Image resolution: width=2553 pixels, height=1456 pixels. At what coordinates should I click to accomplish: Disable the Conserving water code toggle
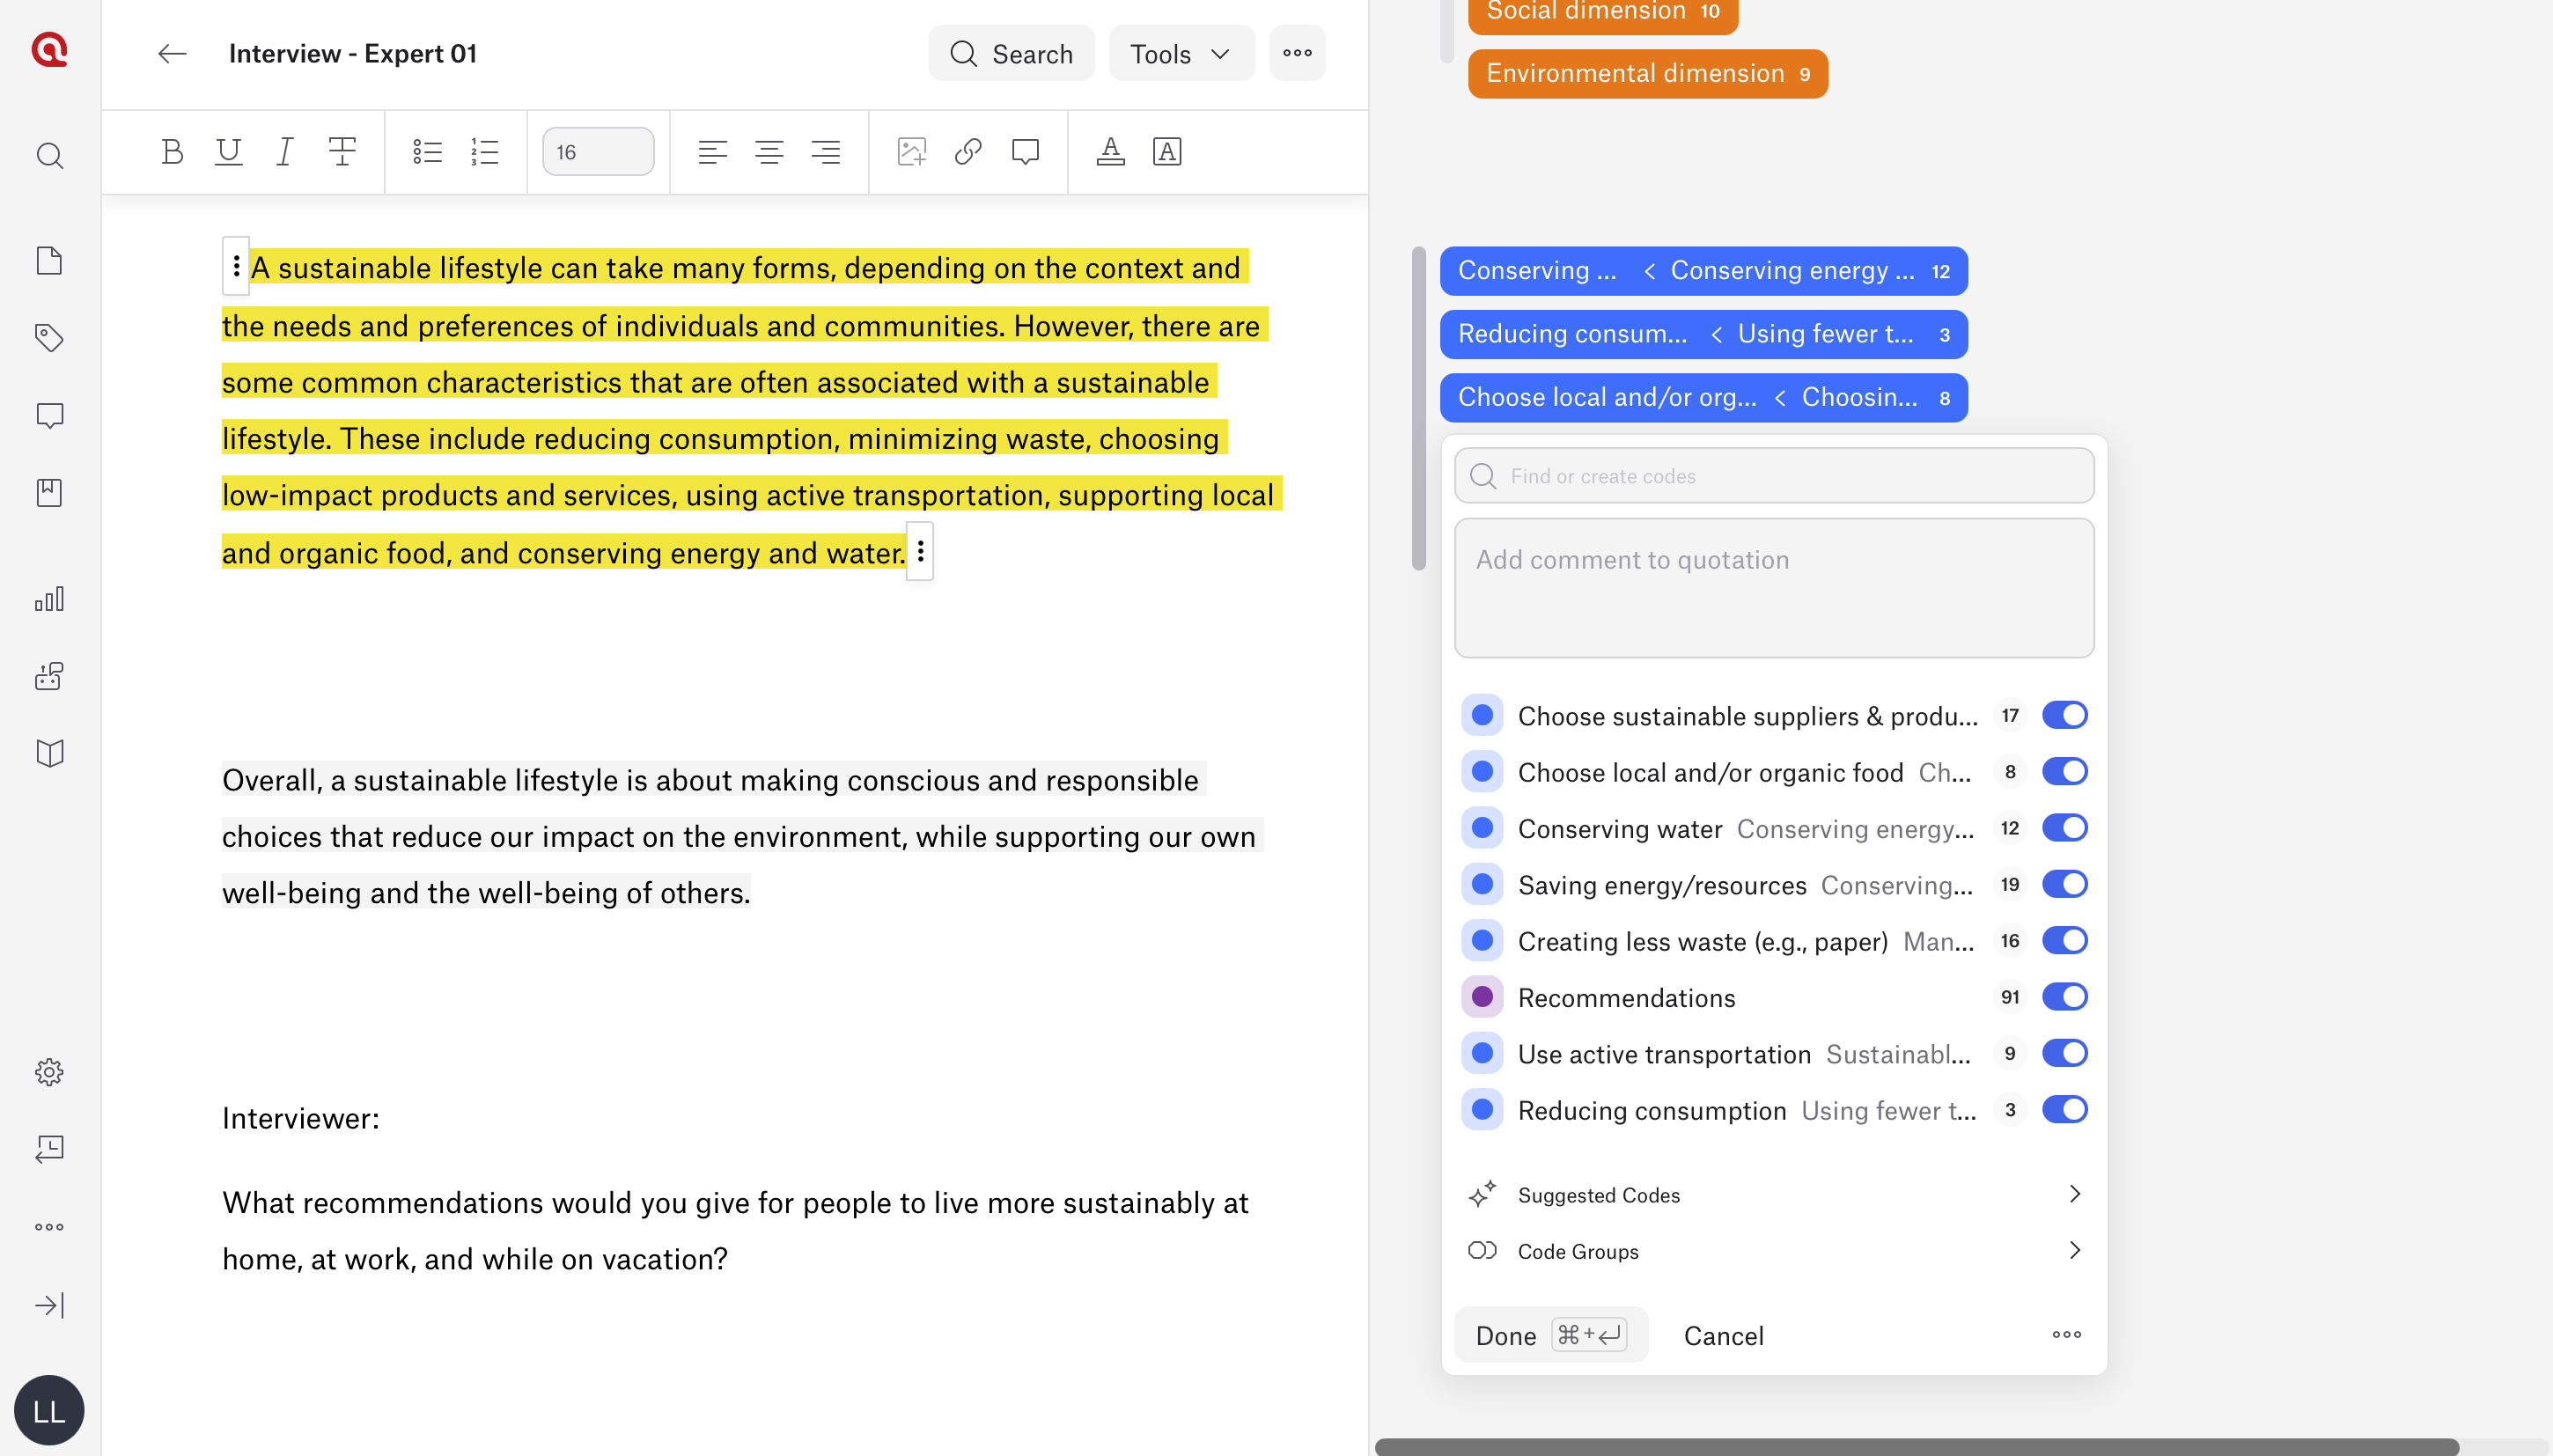click(2064, 828)
